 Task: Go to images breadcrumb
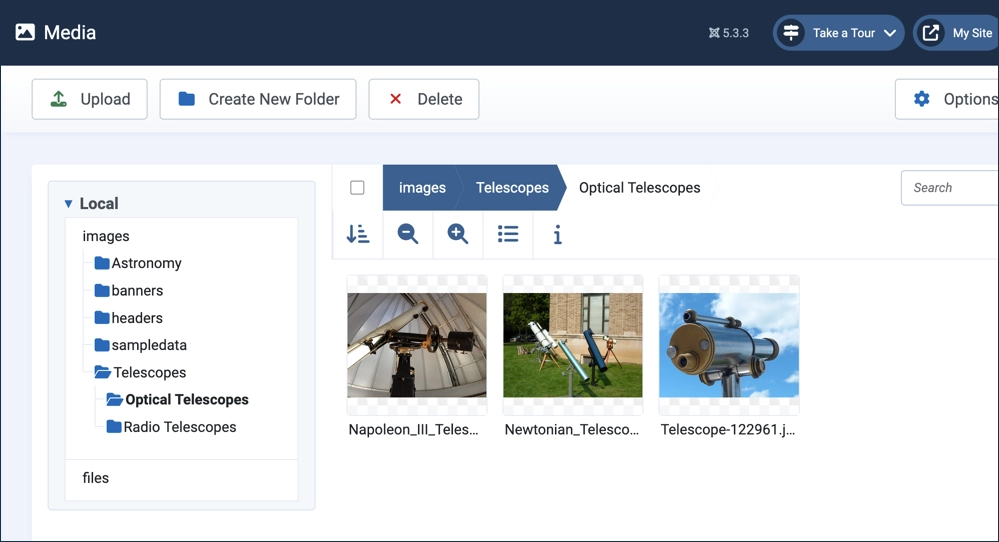point(422,188)
